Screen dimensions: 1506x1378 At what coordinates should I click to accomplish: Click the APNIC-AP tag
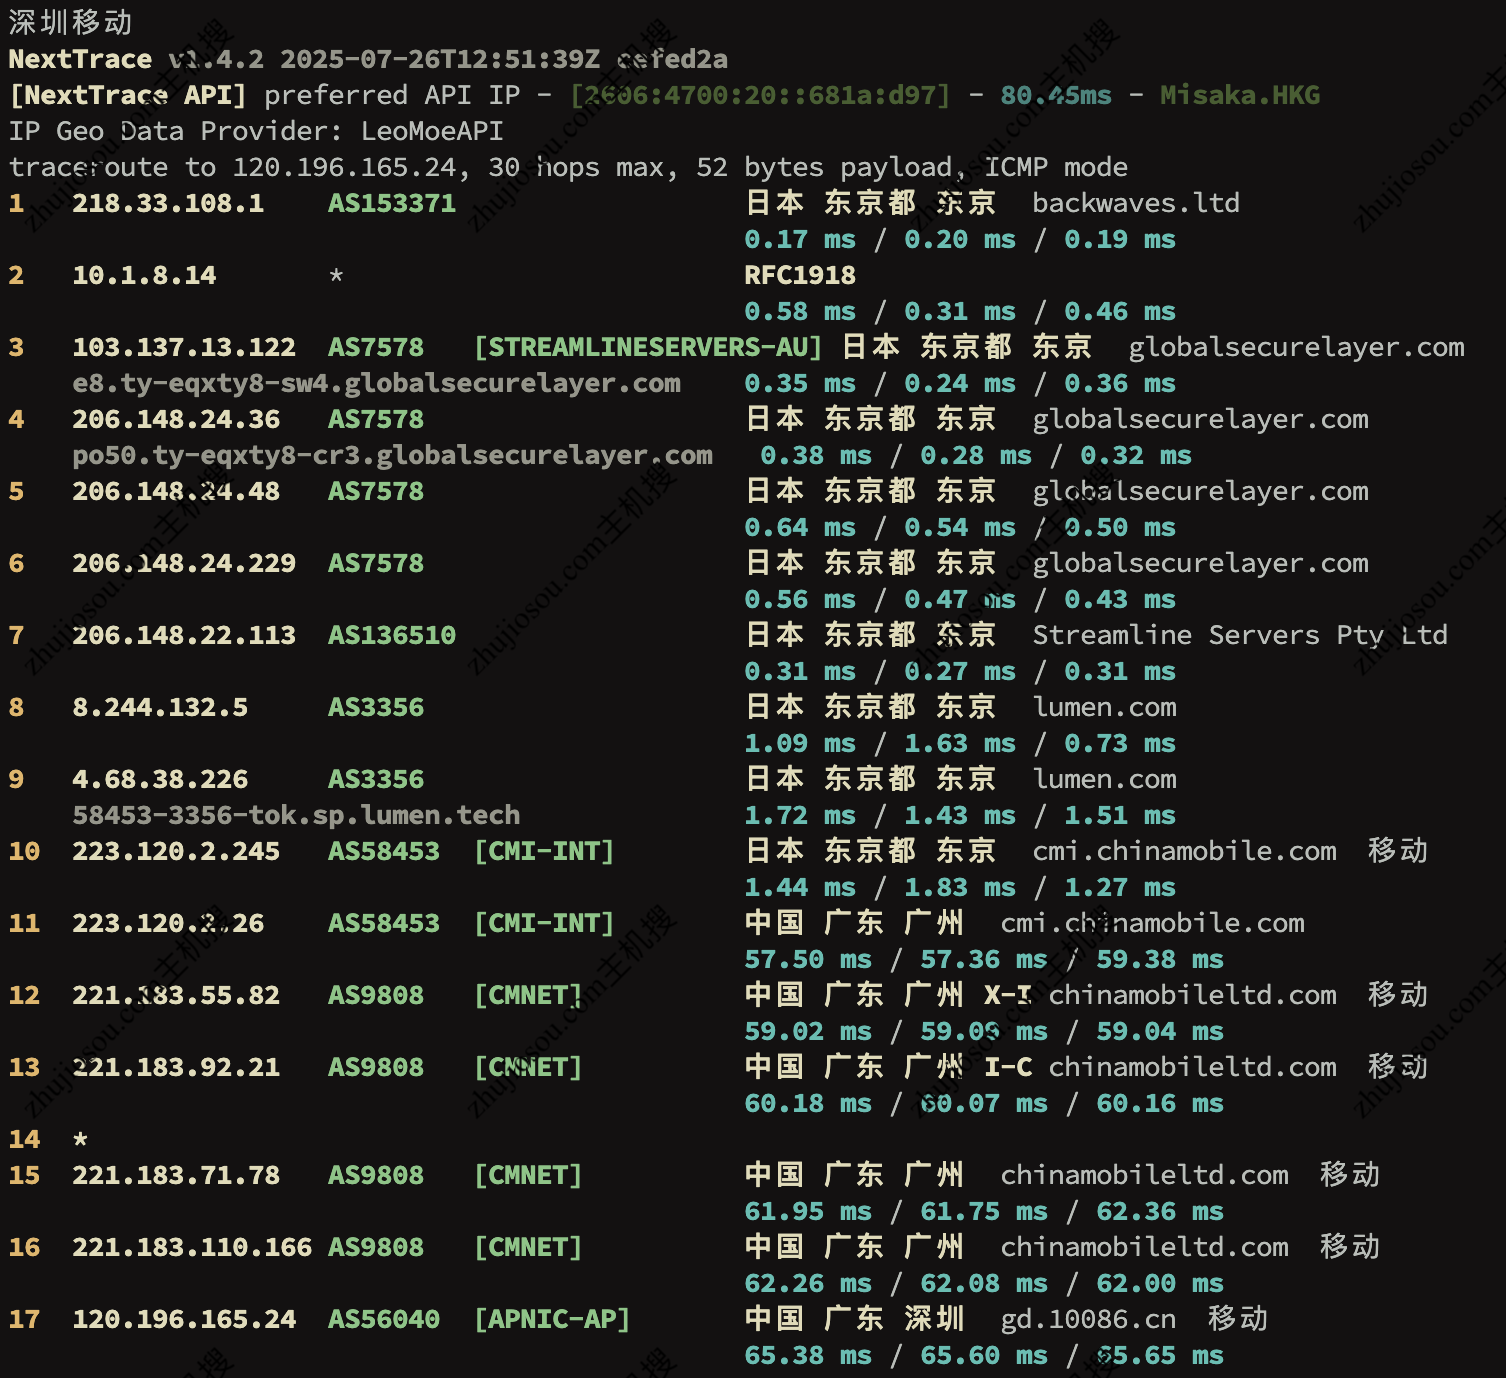coord(552,1319)
